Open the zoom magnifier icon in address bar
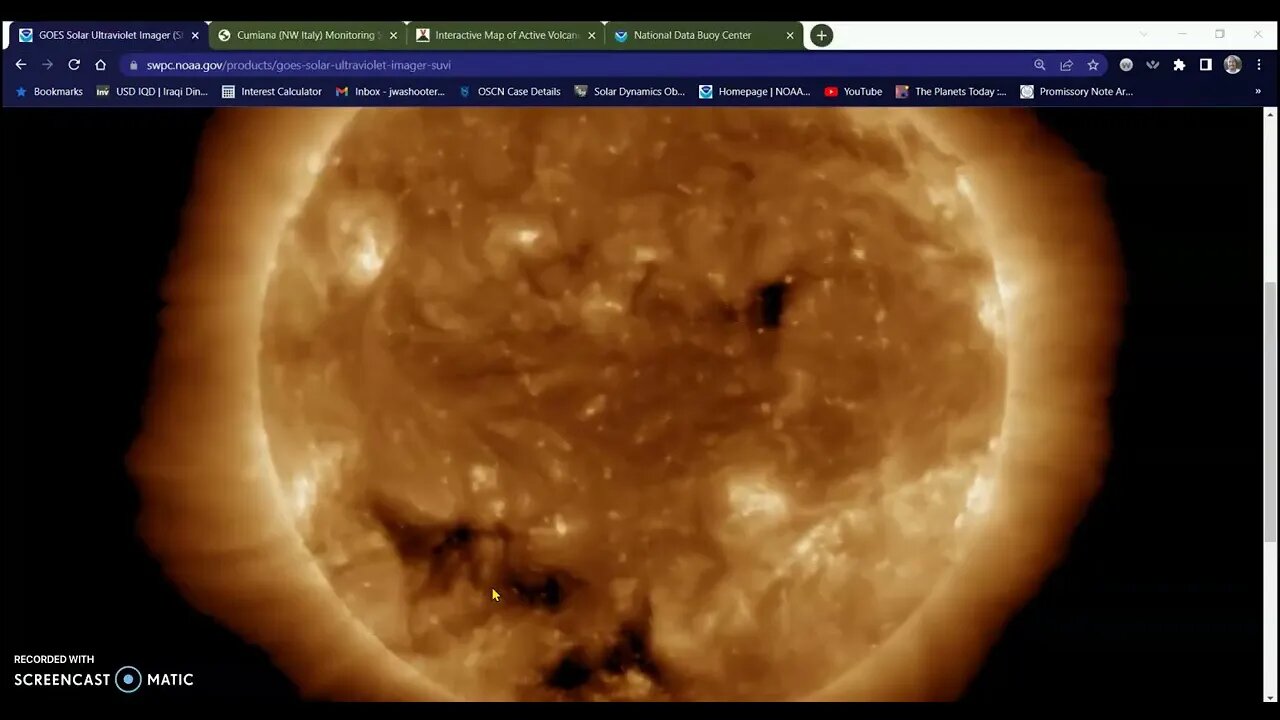The height and width of the screenshot is (720, 1280). (1040, 65)
